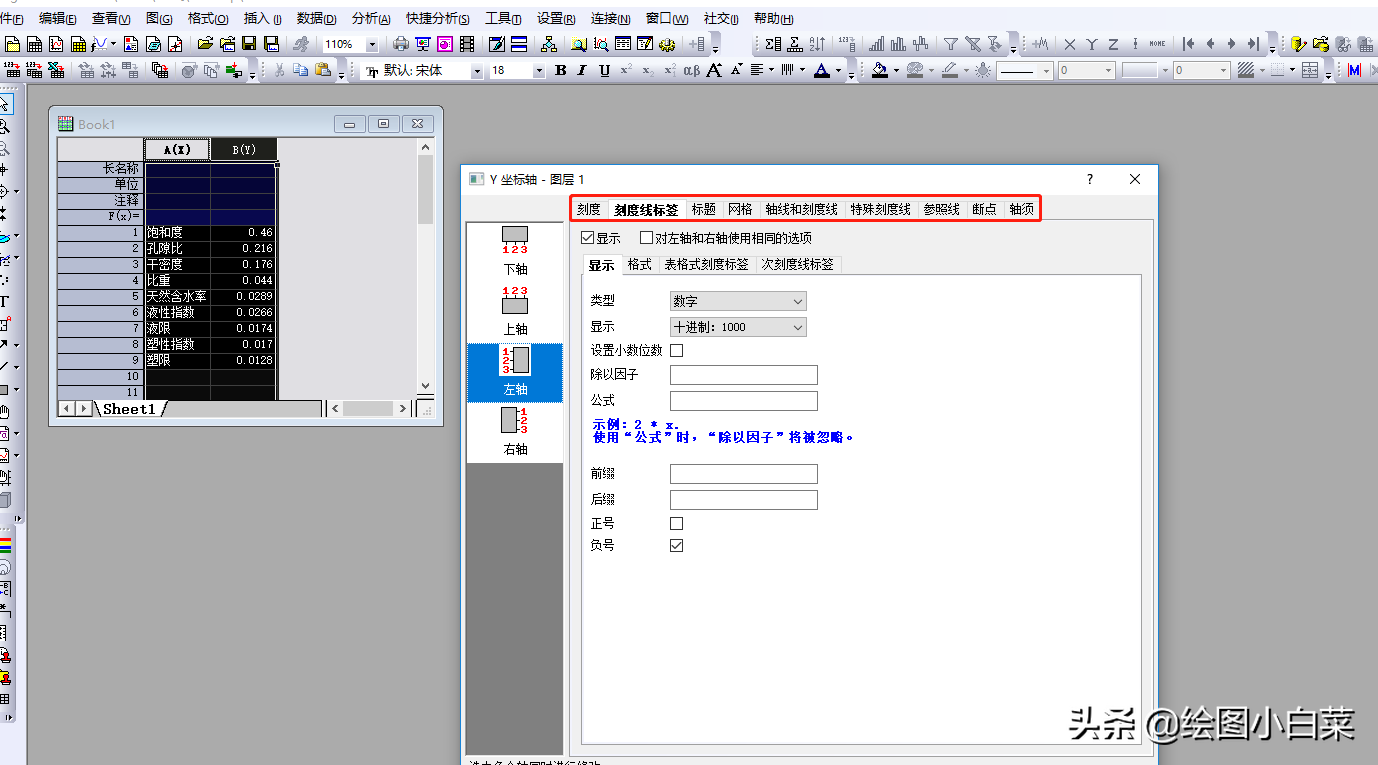Image resolution: width=1378 pixels, height=765 pixels.
Task: Click the Set as Z column icon
Action: [x=1114, y=44]
